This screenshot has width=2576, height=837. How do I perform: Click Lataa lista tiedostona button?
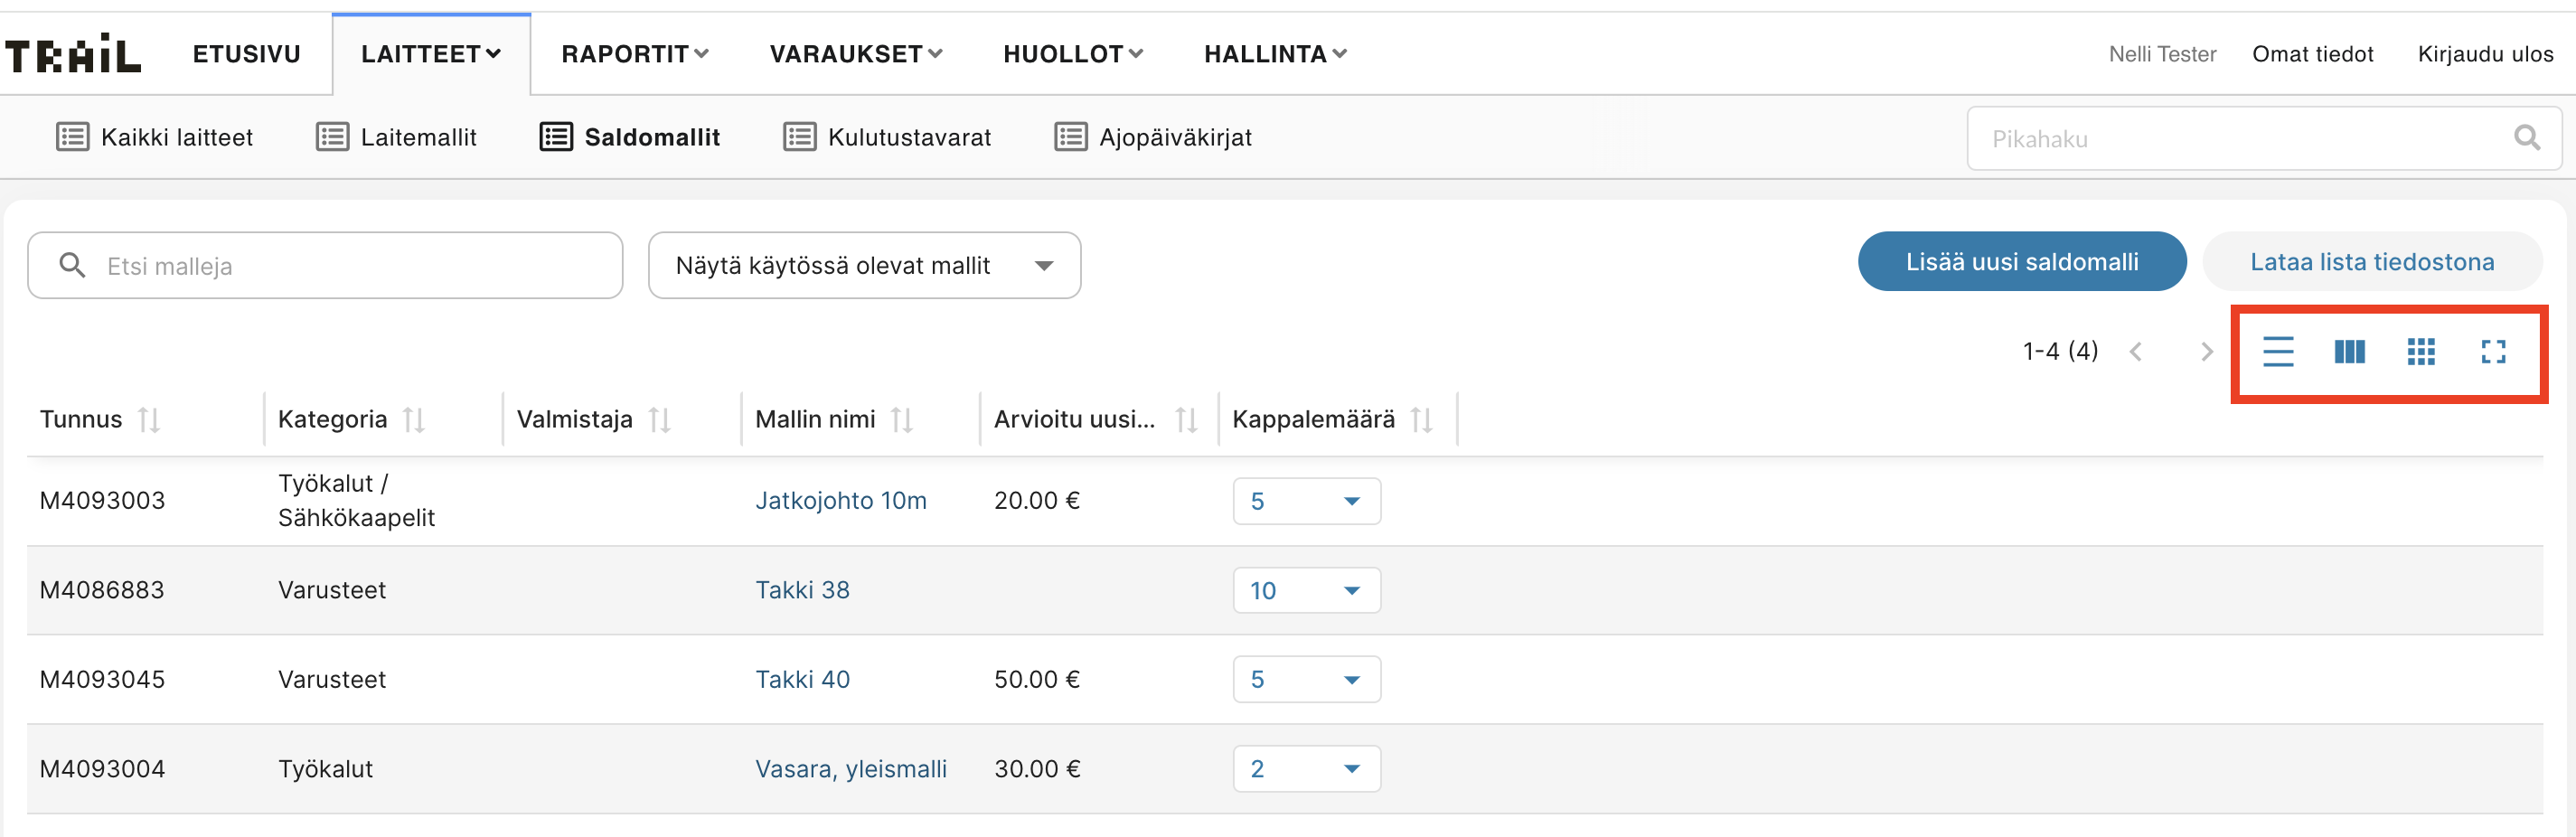click(x=2371, y=262)
